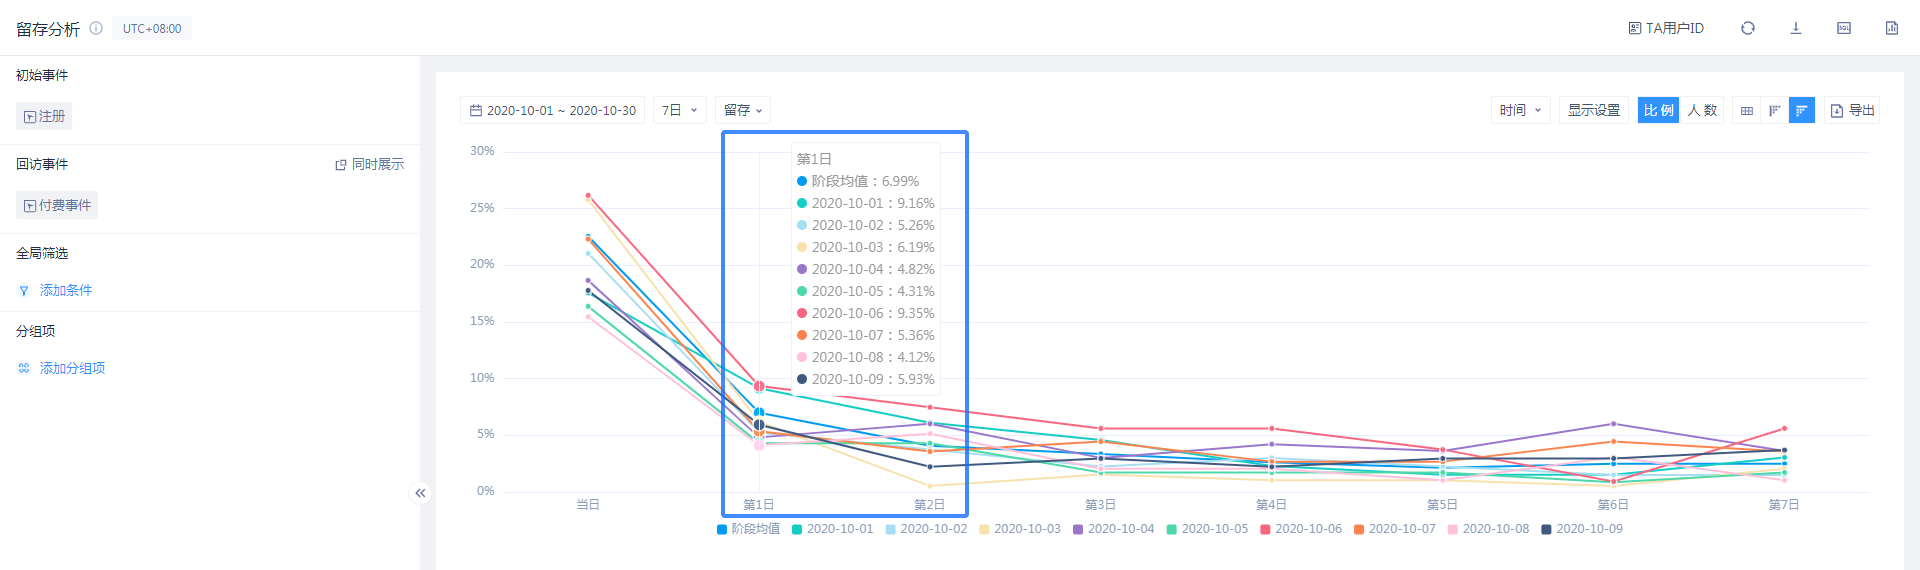Toggle display to 人数 mode
The width and height of the screenshot is (1920, 570).
(x=1702, y=110)
